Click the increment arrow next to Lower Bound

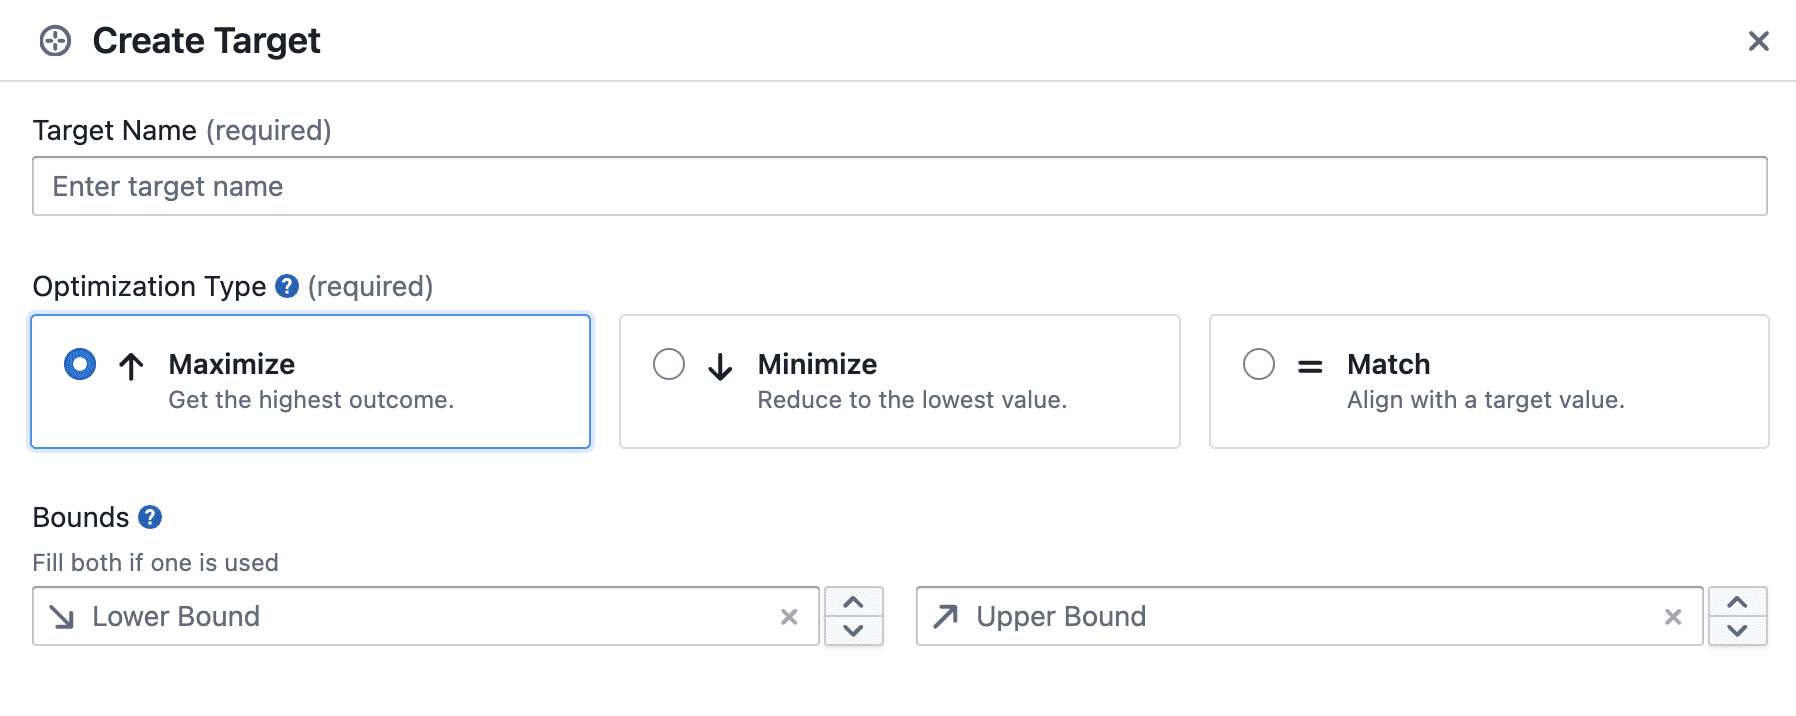(x=854, y=604)
